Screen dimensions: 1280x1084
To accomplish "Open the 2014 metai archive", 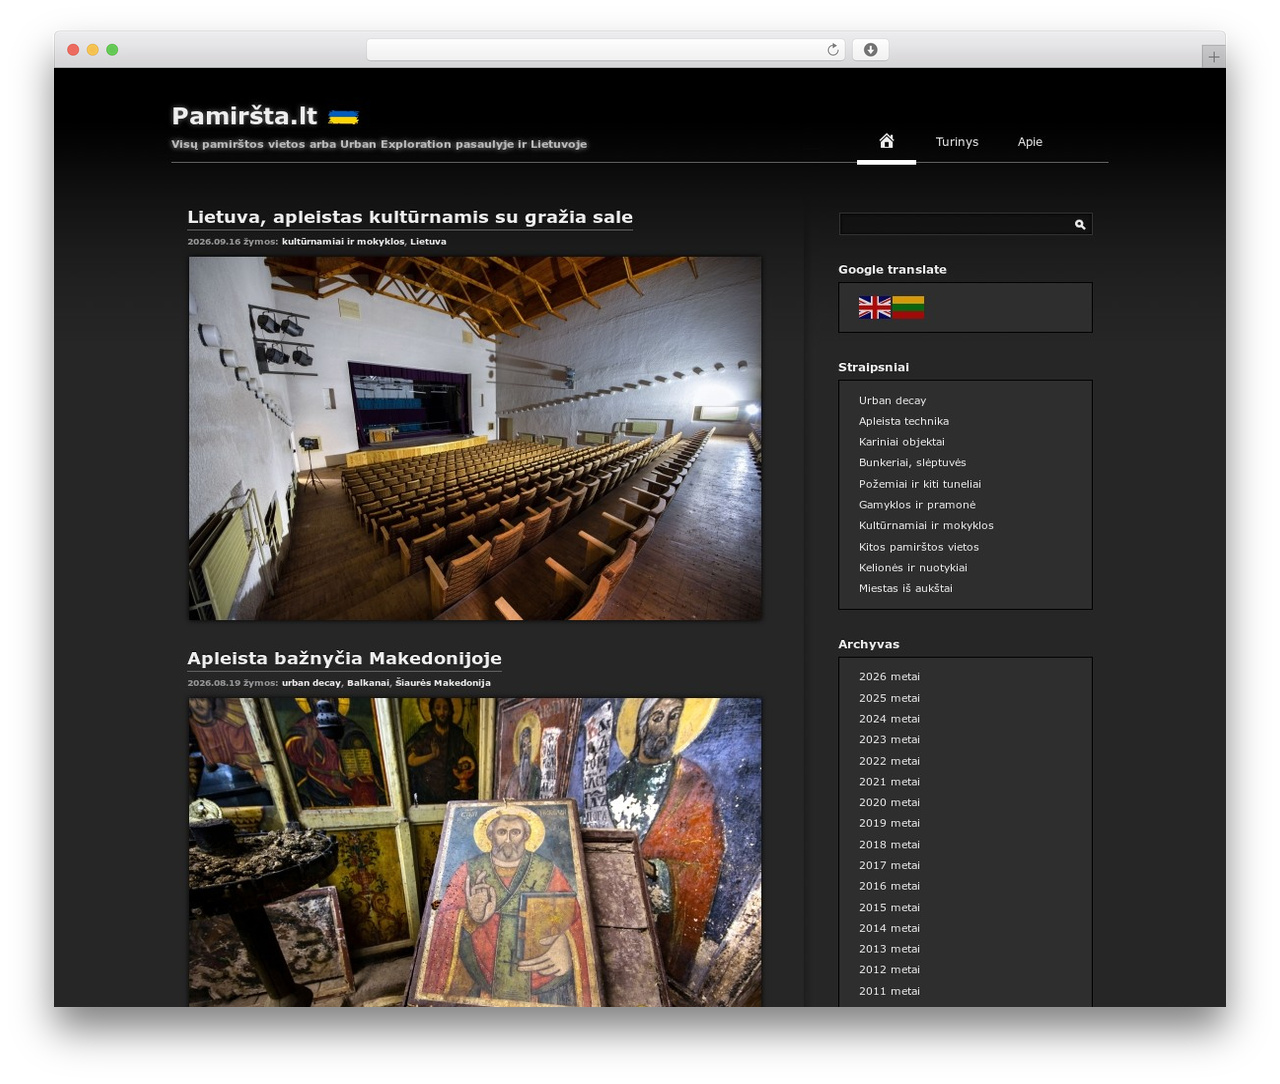I will coord(889,929).
